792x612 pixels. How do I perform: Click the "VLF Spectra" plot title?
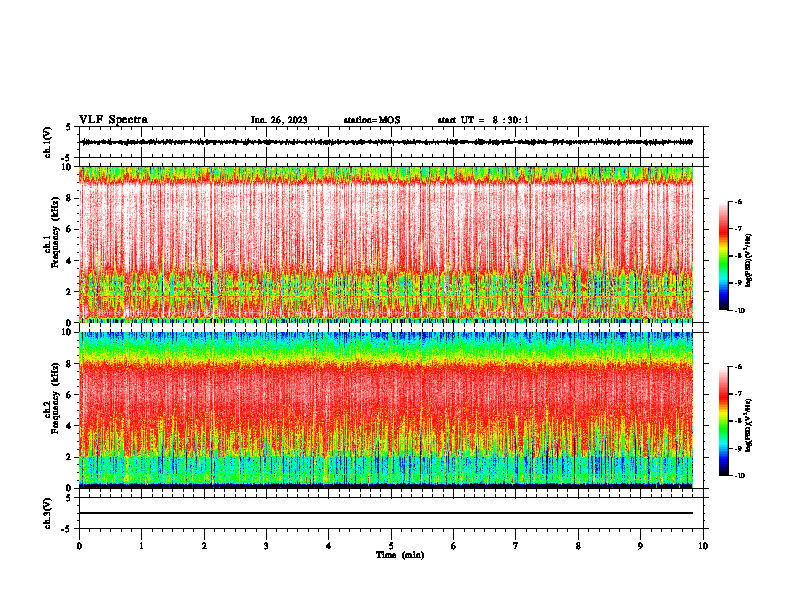(x=113, y=120)
